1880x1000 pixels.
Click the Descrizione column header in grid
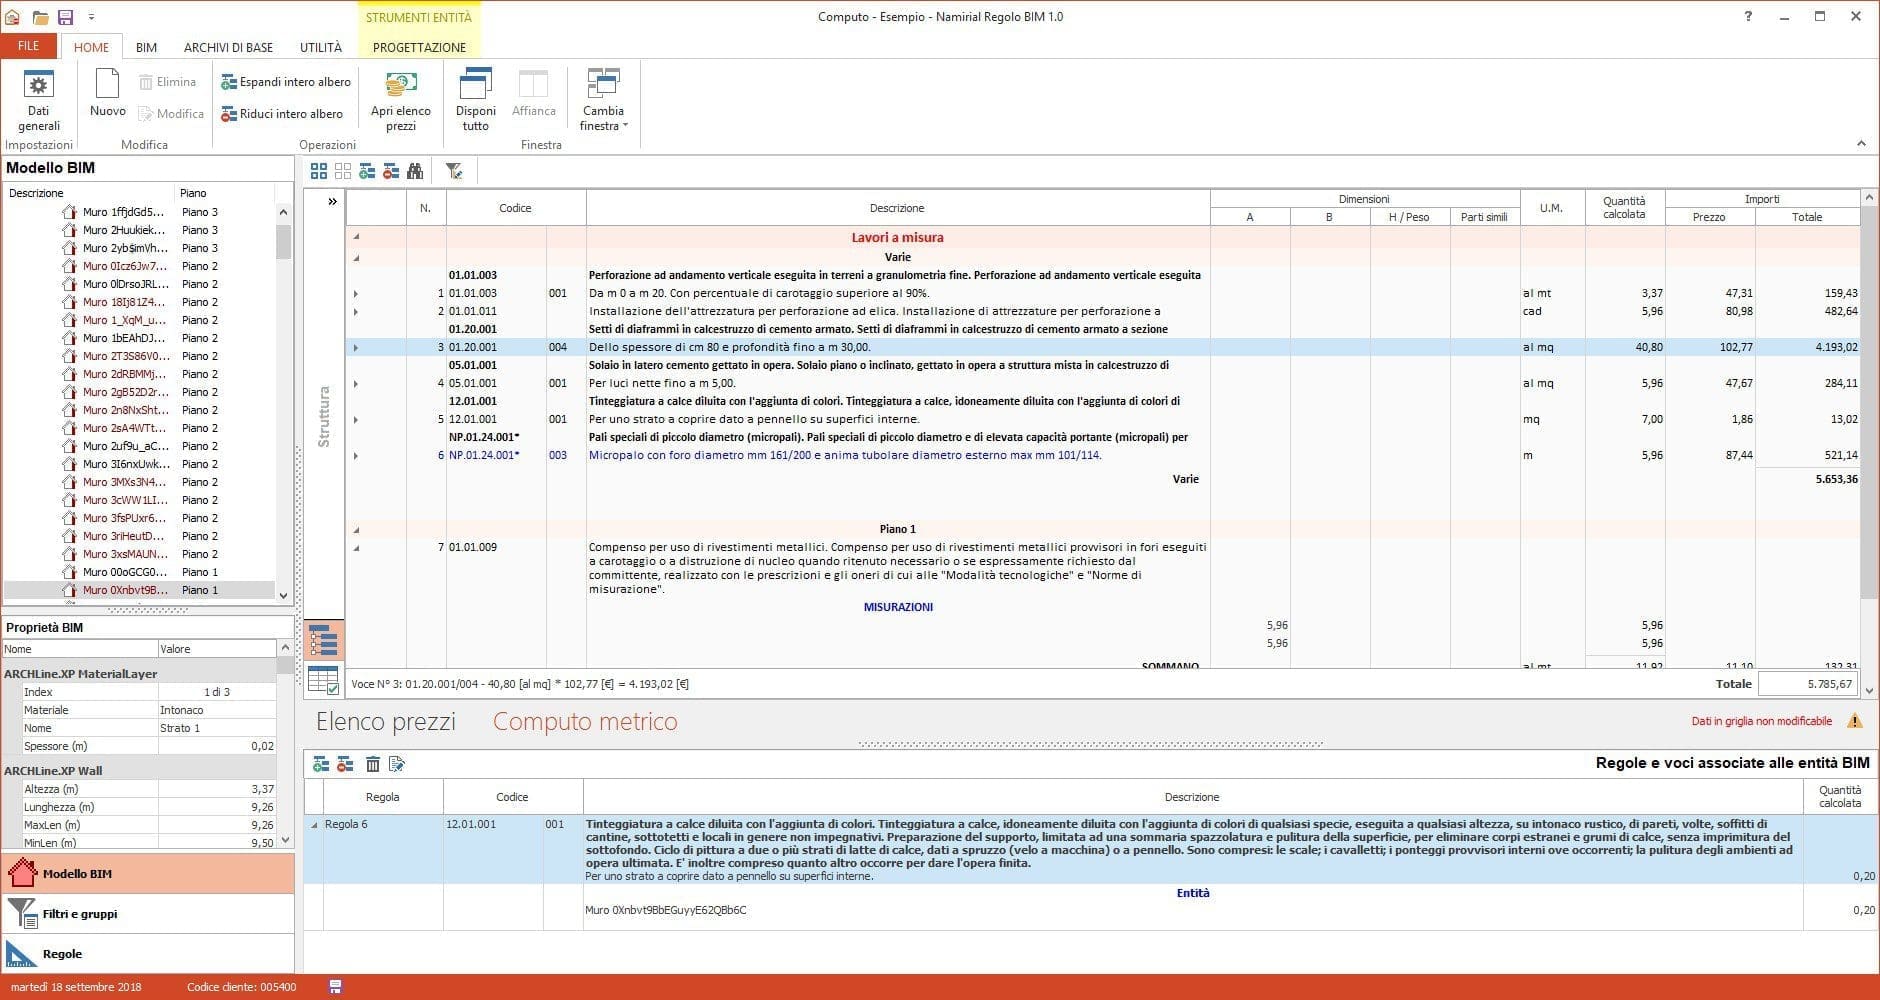(897, 208)
